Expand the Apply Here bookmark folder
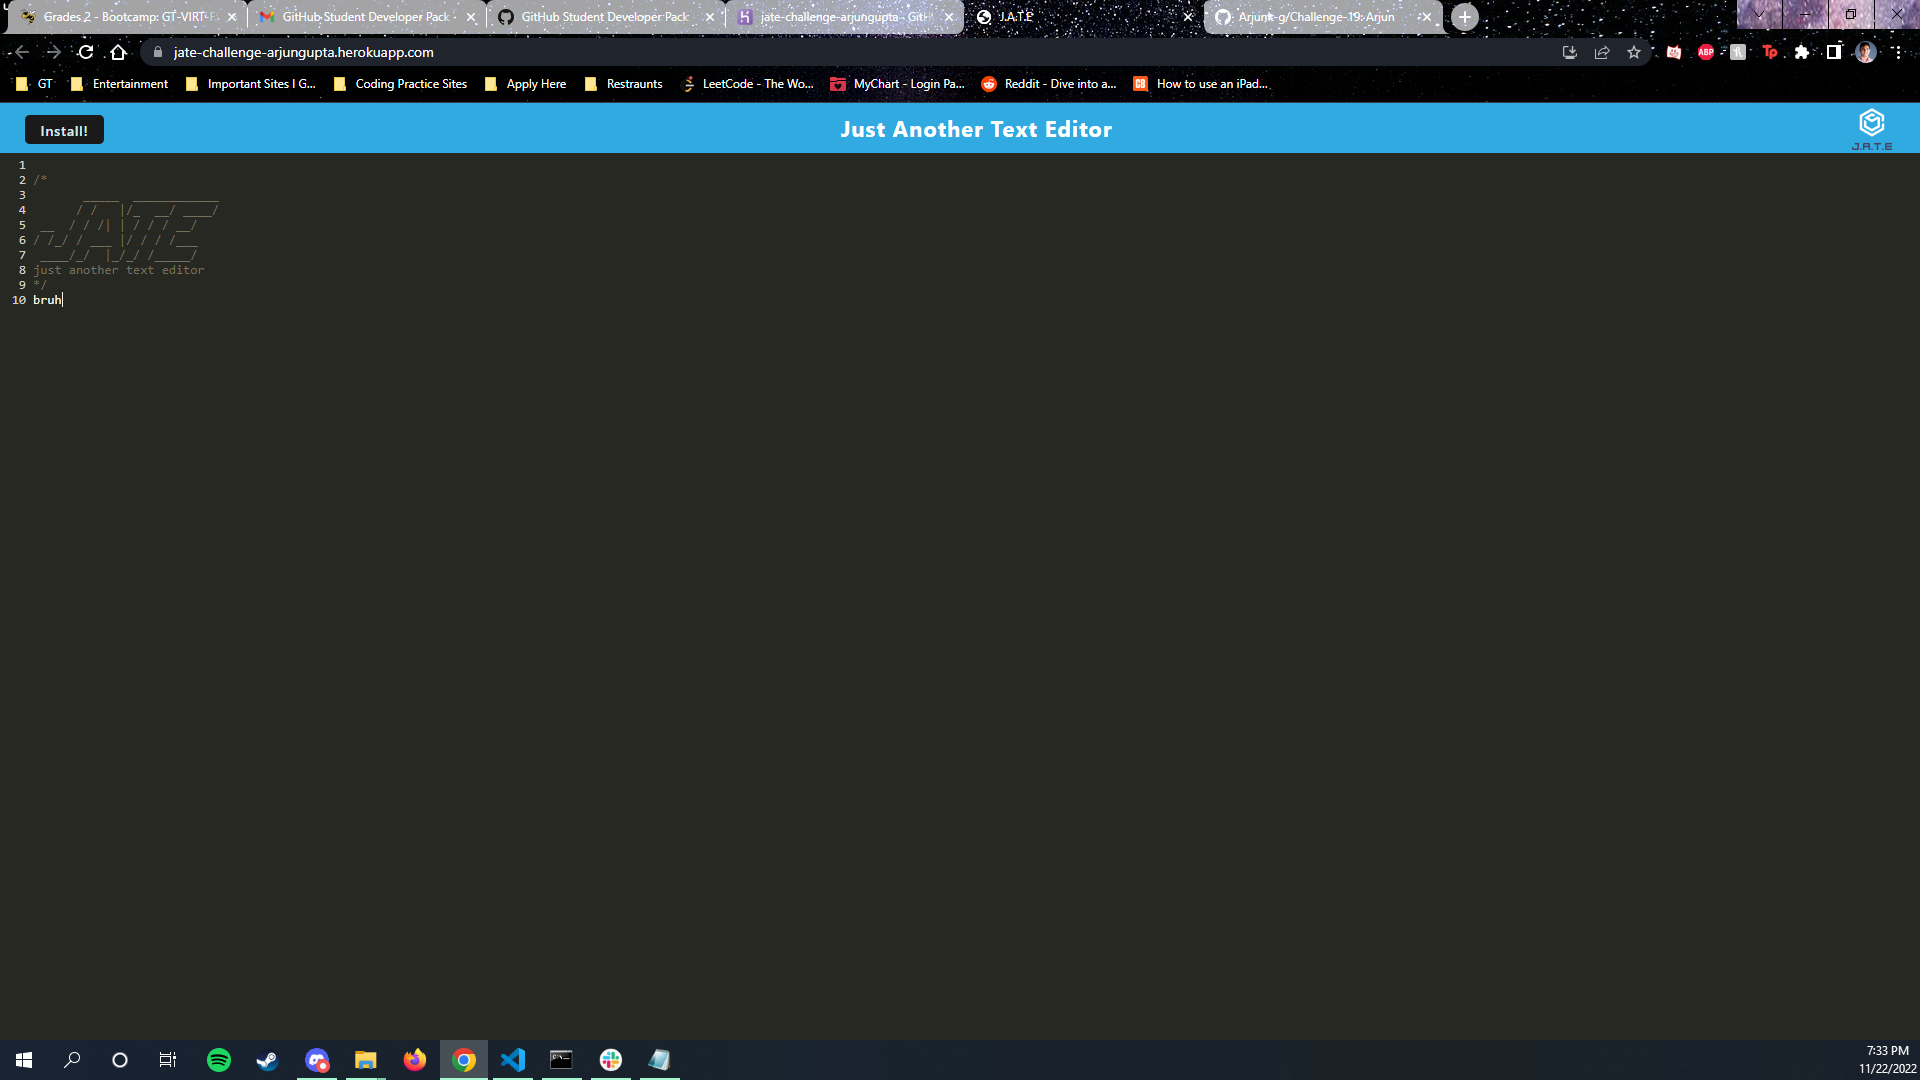Screen dimensions: 1920x1080 click(x=525, y=84)
